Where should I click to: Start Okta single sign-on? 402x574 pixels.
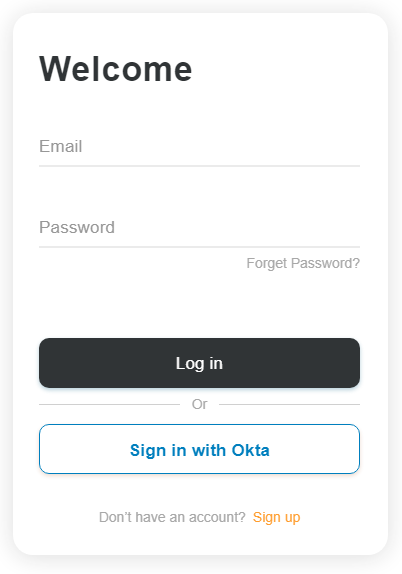coord(200,449)
